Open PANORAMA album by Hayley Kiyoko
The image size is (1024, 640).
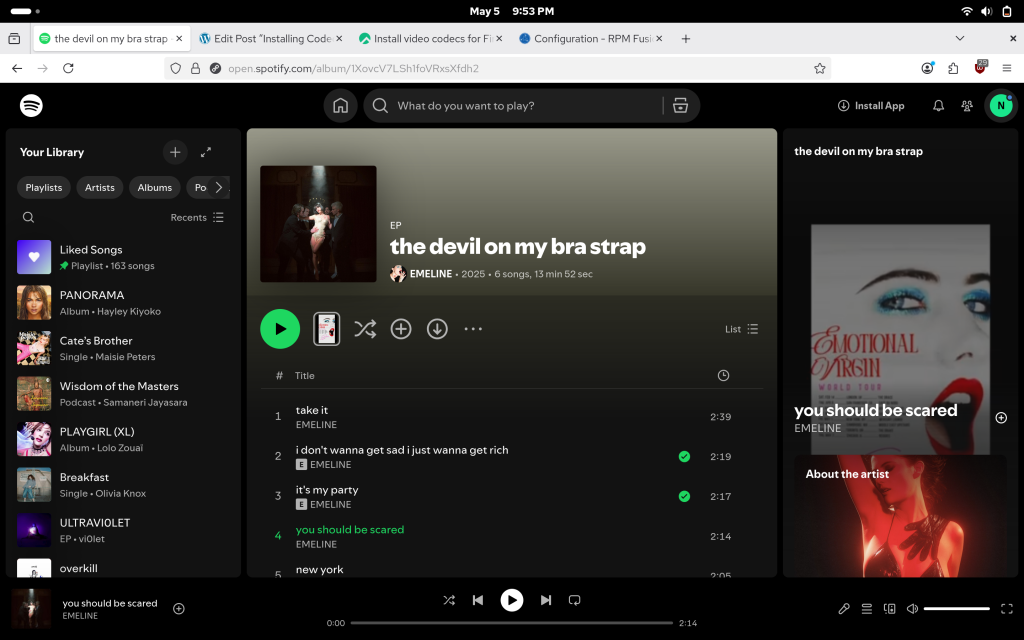(123, 303)
